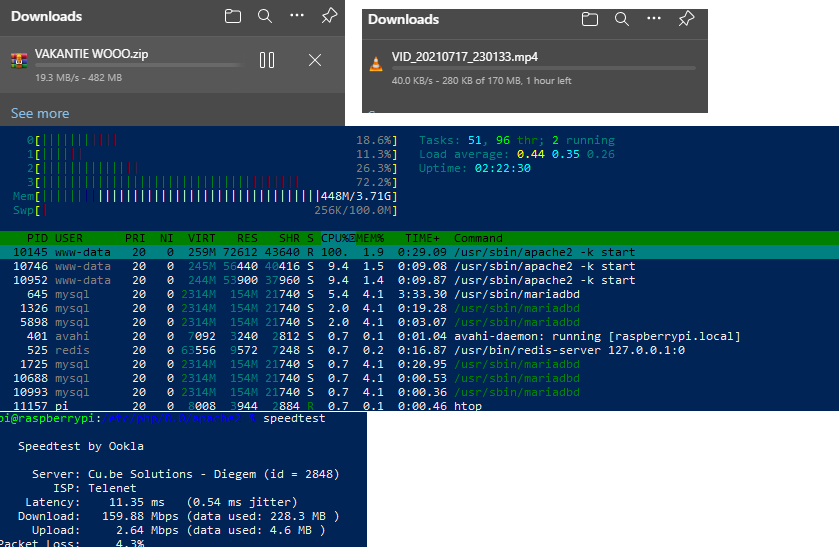This screenshot has width=839, height=547.
Task: Select mariadbd process row with PID 645
Action: click(x=420, y=294)
